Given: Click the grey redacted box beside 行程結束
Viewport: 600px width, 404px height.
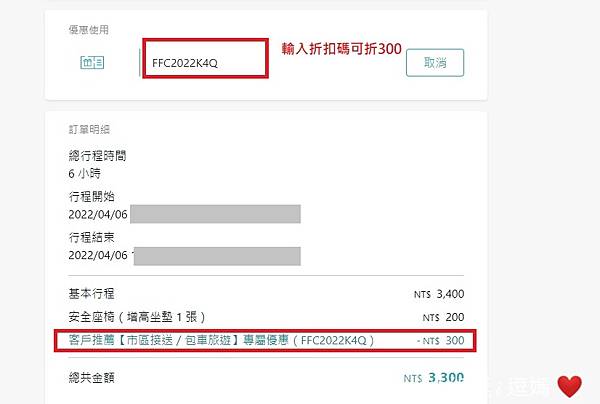Looking at the screenshot, I should pyautogui.click(x=217, y=256).
